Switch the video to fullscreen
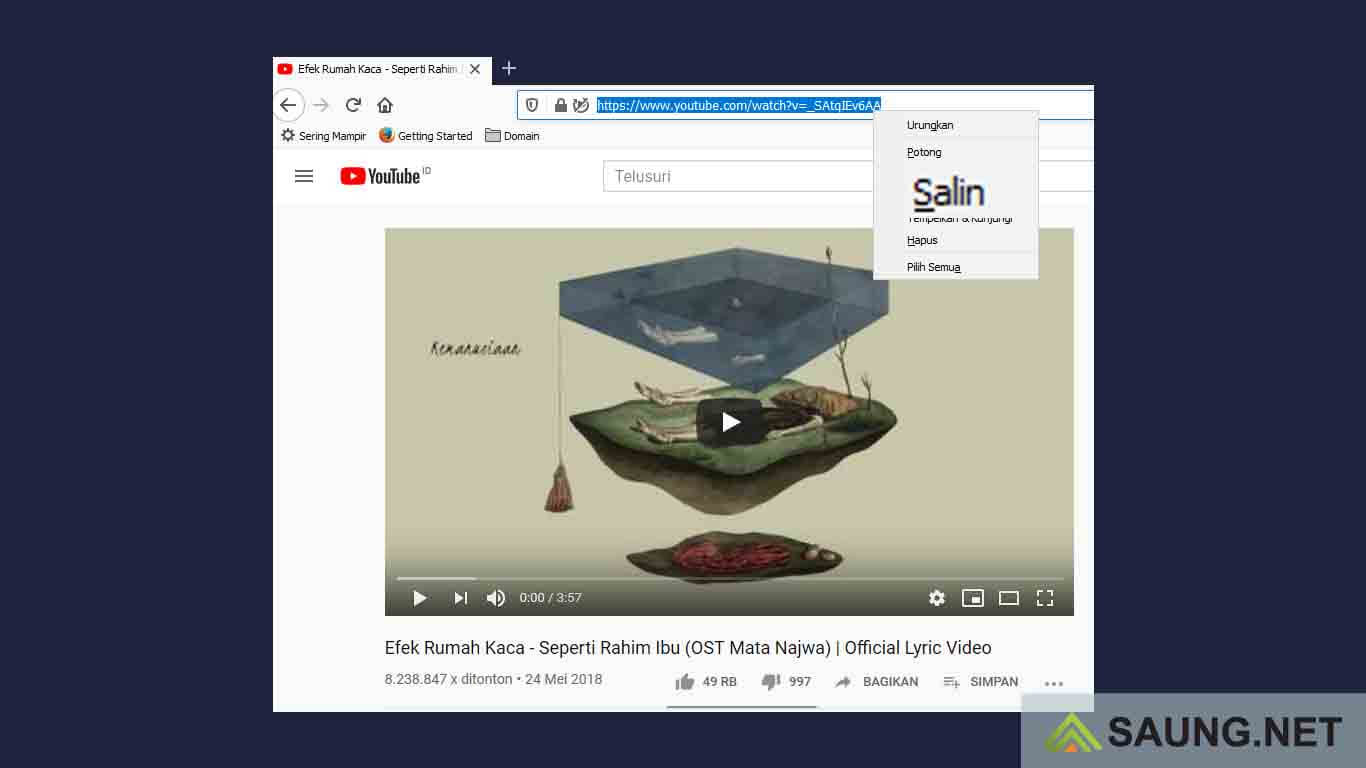Screen dimensions: 1366x768 coord(1045,598)
